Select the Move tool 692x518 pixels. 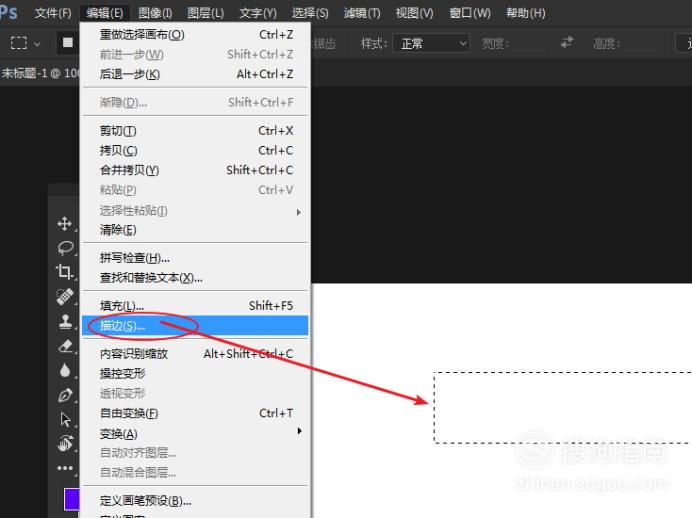click(65, 224)
